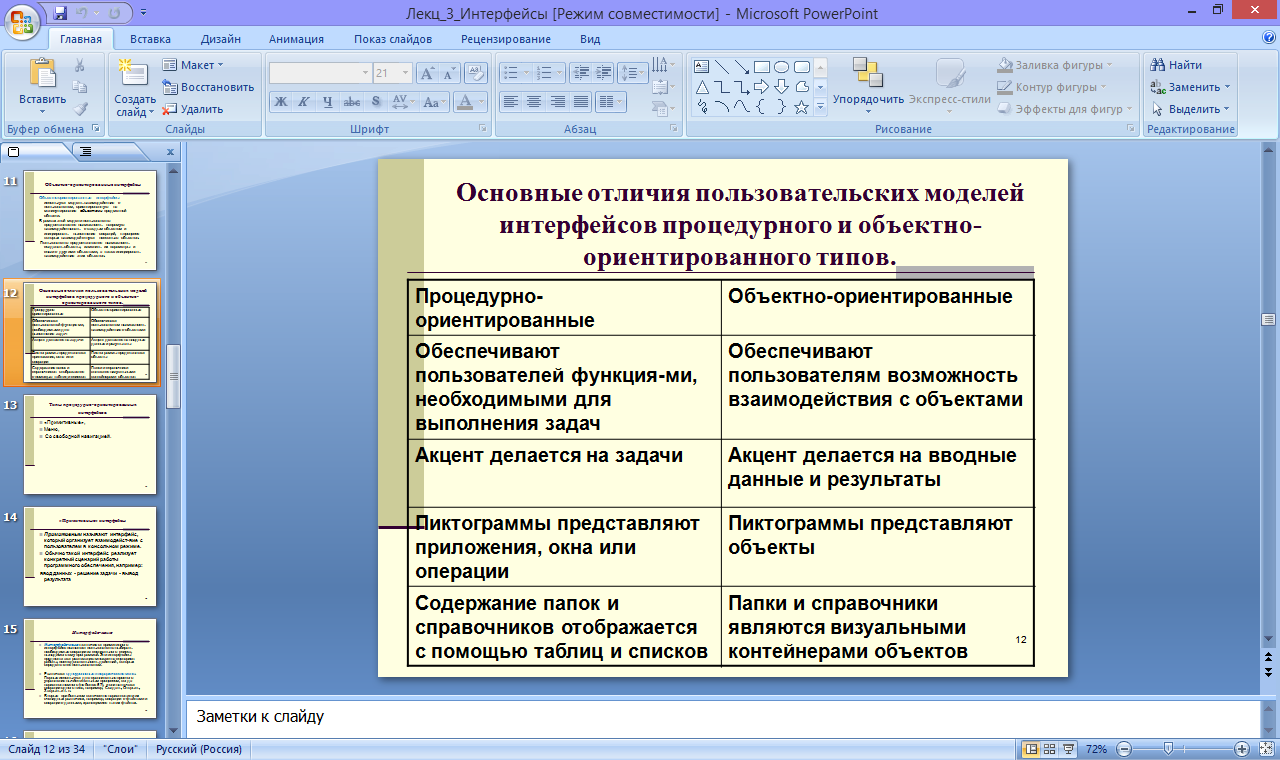The width and height of the screenshot is (1280, 760).
Task: Click the Office button logo
Action: tap(22, 21)
